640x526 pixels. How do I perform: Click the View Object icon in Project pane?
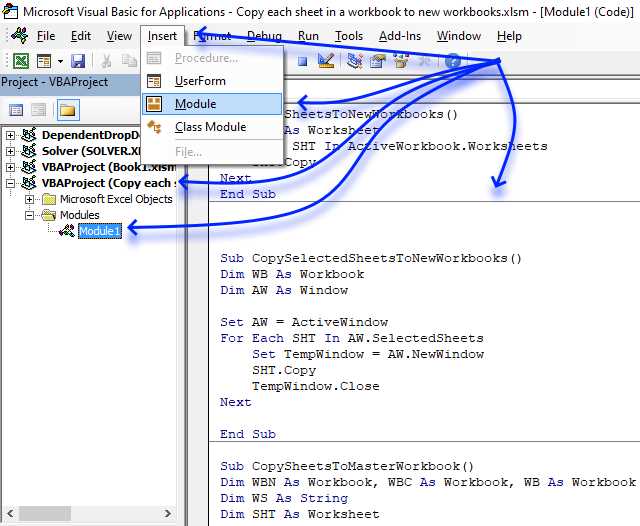coord(39,110)
